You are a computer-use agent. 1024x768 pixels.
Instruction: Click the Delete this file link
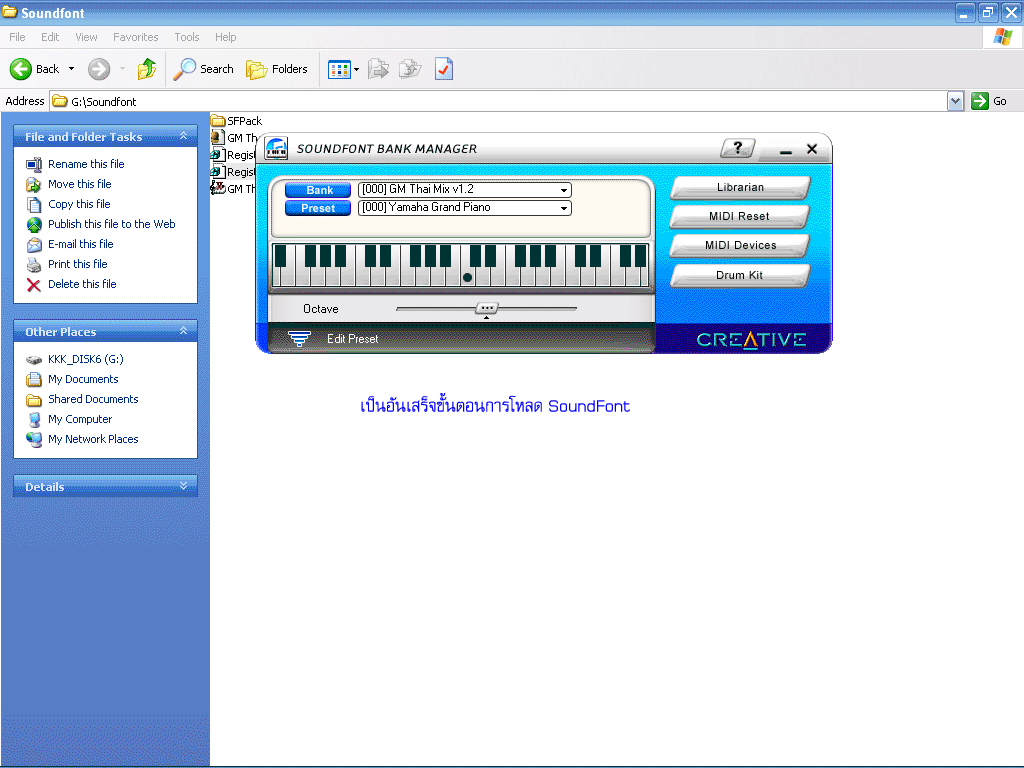point(82,285)
